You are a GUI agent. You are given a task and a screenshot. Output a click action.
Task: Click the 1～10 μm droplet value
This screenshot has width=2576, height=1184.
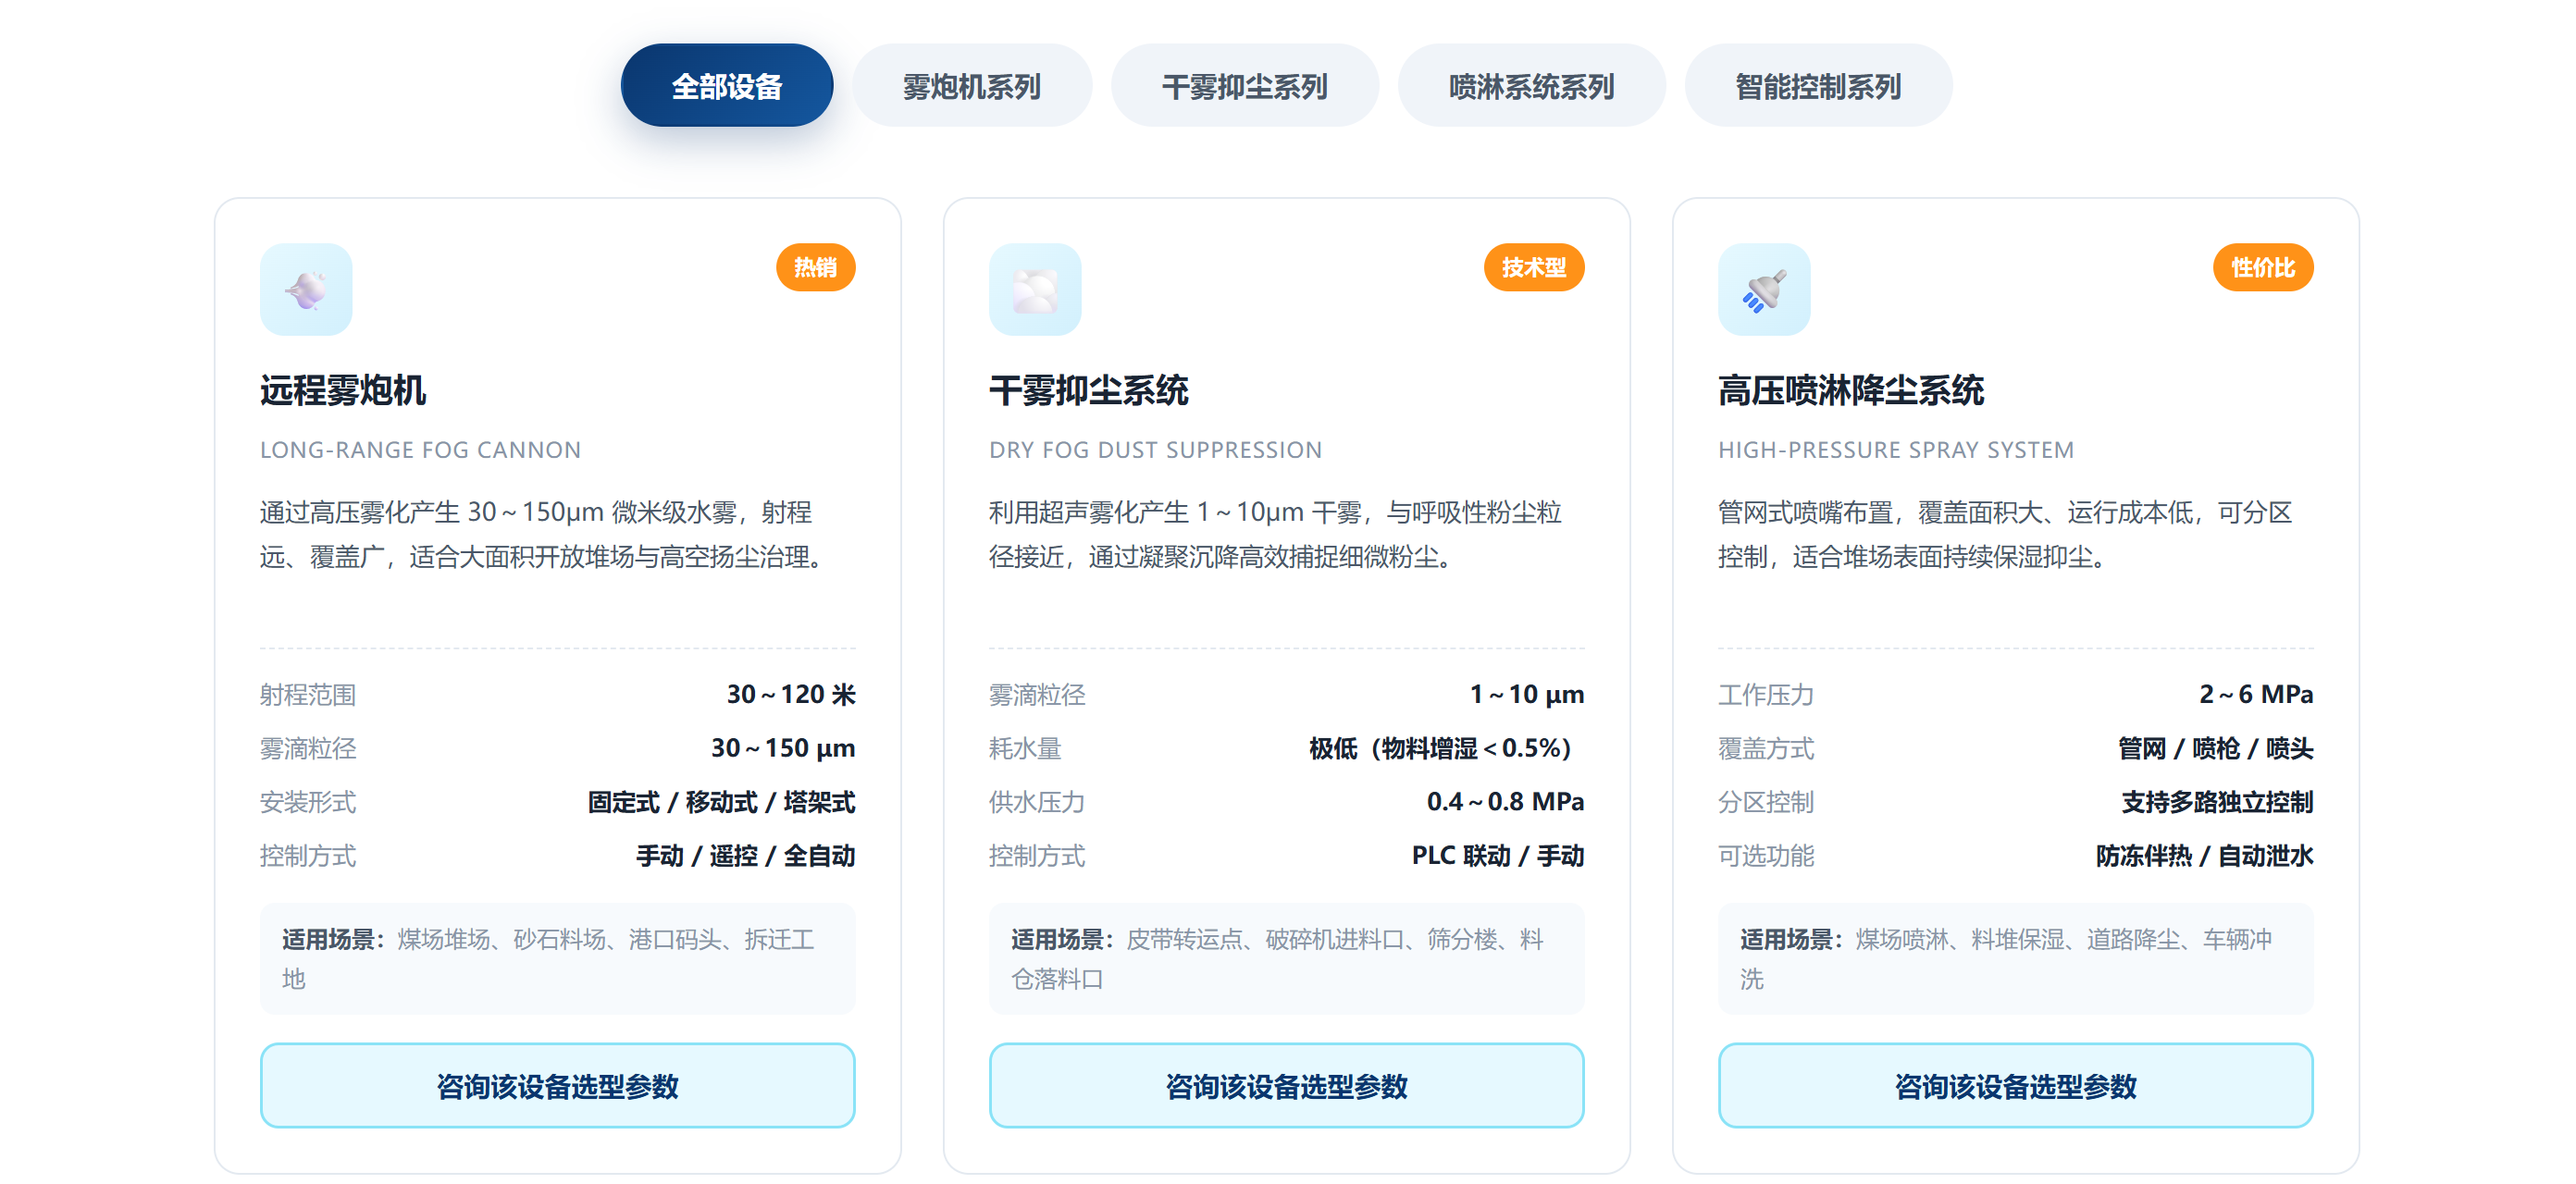pyautogui.click(x=1527, y=694)
